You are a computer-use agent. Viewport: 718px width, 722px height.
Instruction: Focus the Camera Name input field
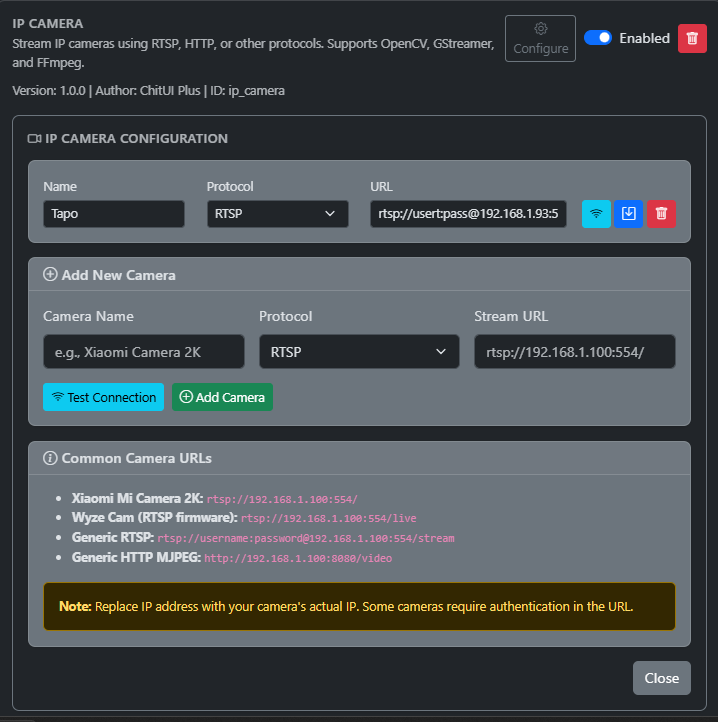(144, 352)
